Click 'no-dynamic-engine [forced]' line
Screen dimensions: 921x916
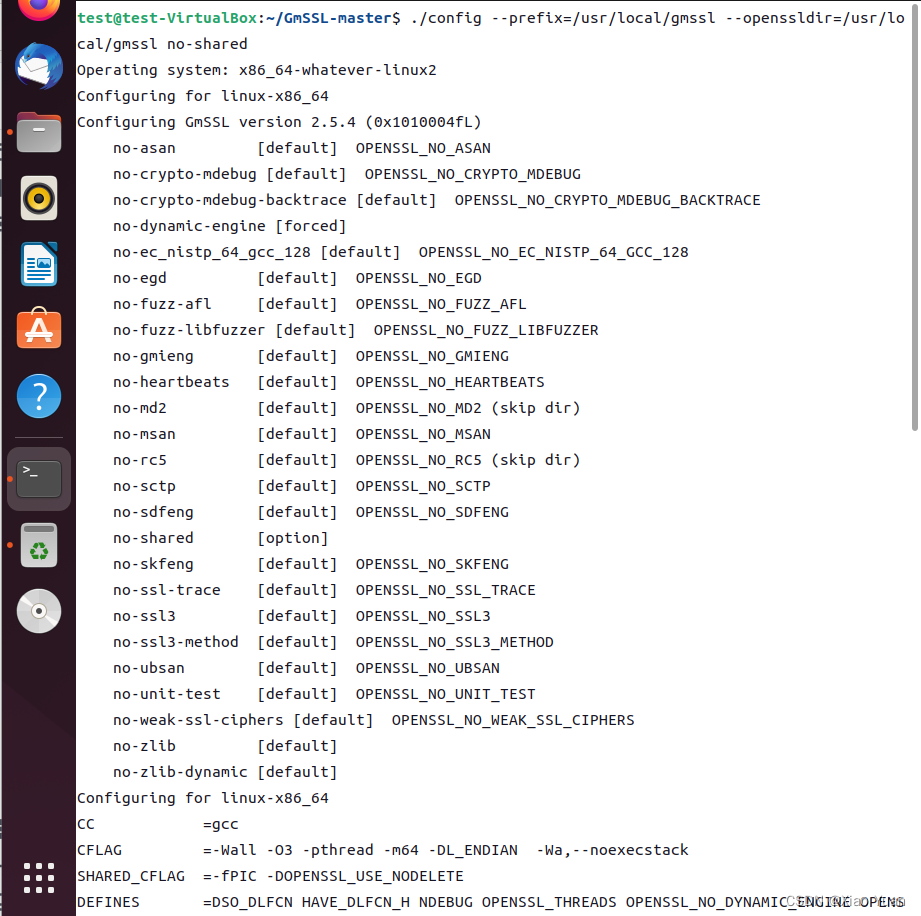[230, 226]
